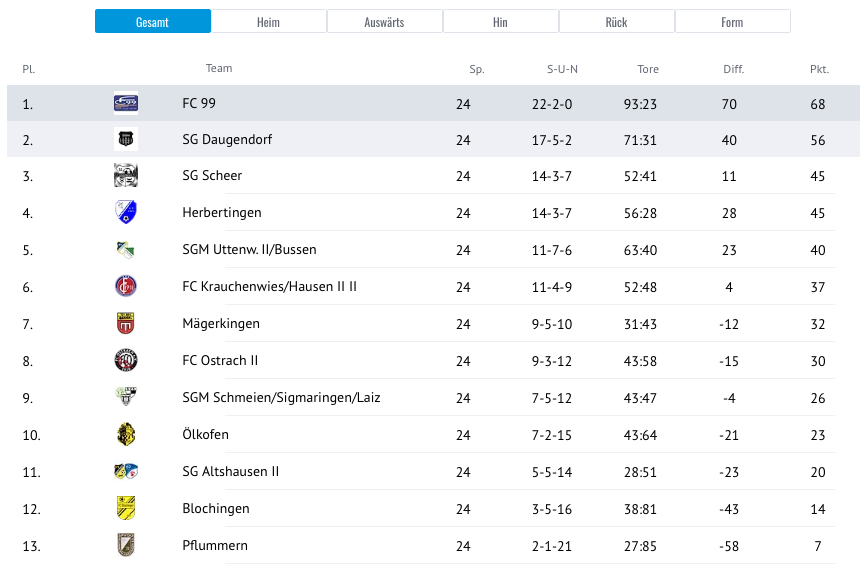Click the SG Scheer crest icon
The image size is (860, 581).
click(125, 176)
